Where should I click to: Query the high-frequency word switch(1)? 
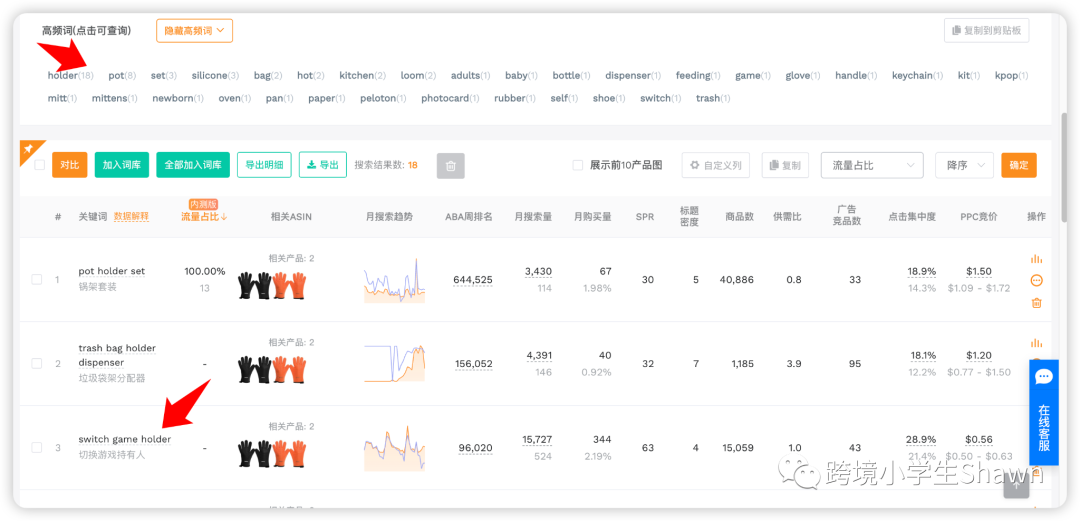661,99
